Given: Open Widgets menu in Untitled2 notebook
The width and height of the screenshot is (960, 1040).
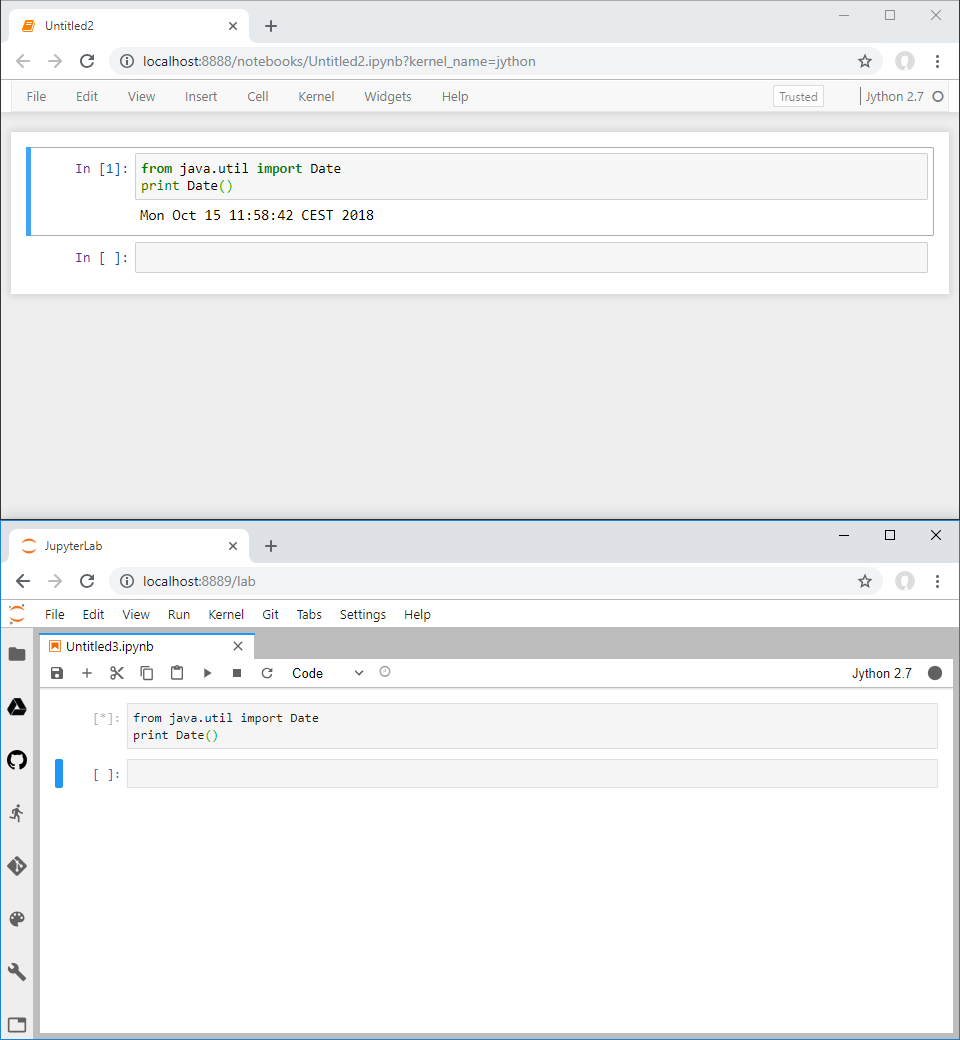Looking at the screenshot, I should tap(388, 97).
